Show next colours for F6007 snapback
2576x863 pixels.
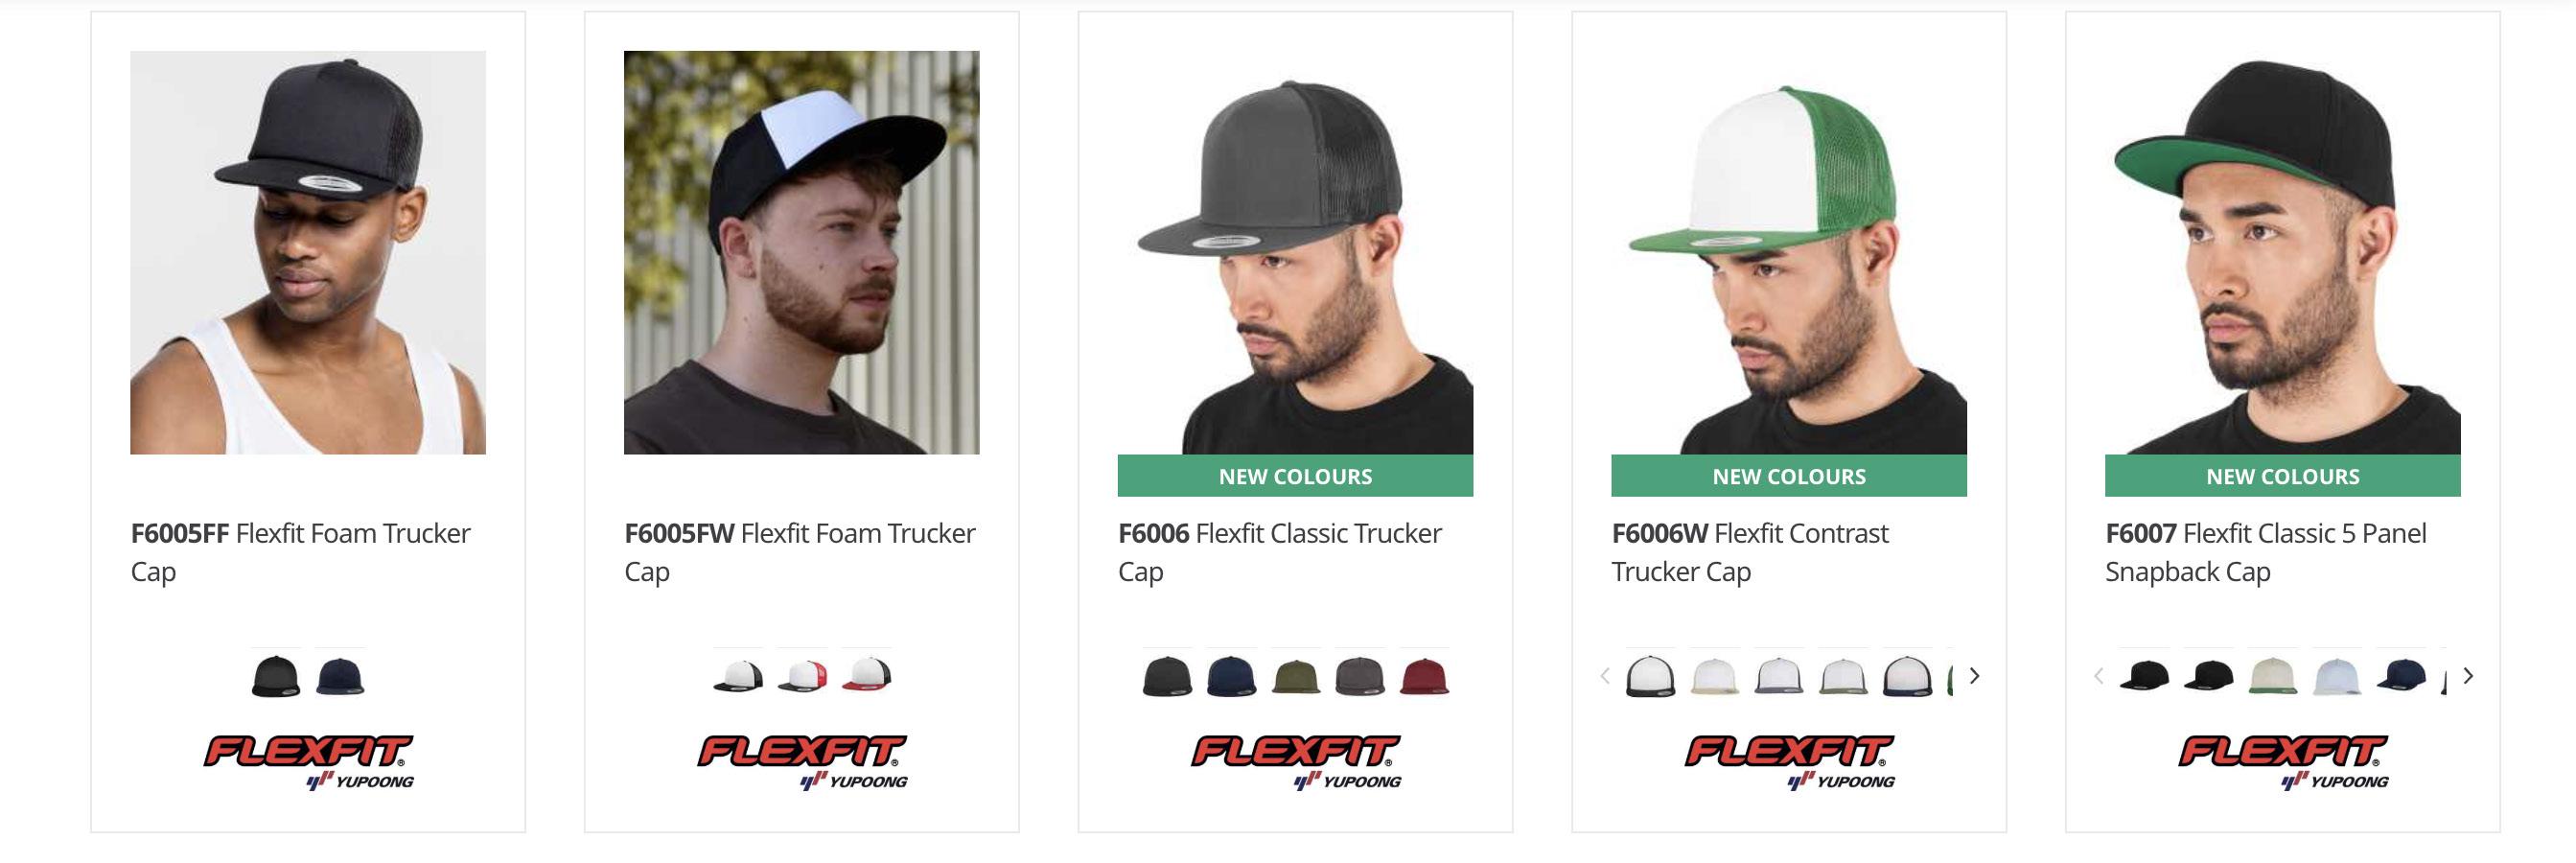[2468, 676]
